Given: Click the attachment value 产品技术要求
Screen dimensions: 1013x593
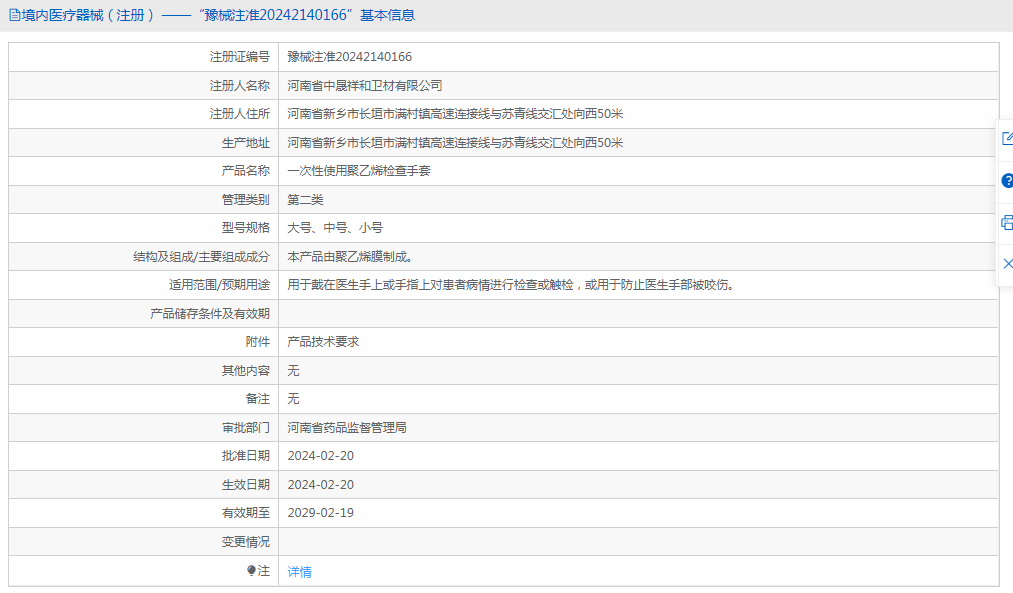Looking at the screenshot, I should coord(323,342).
